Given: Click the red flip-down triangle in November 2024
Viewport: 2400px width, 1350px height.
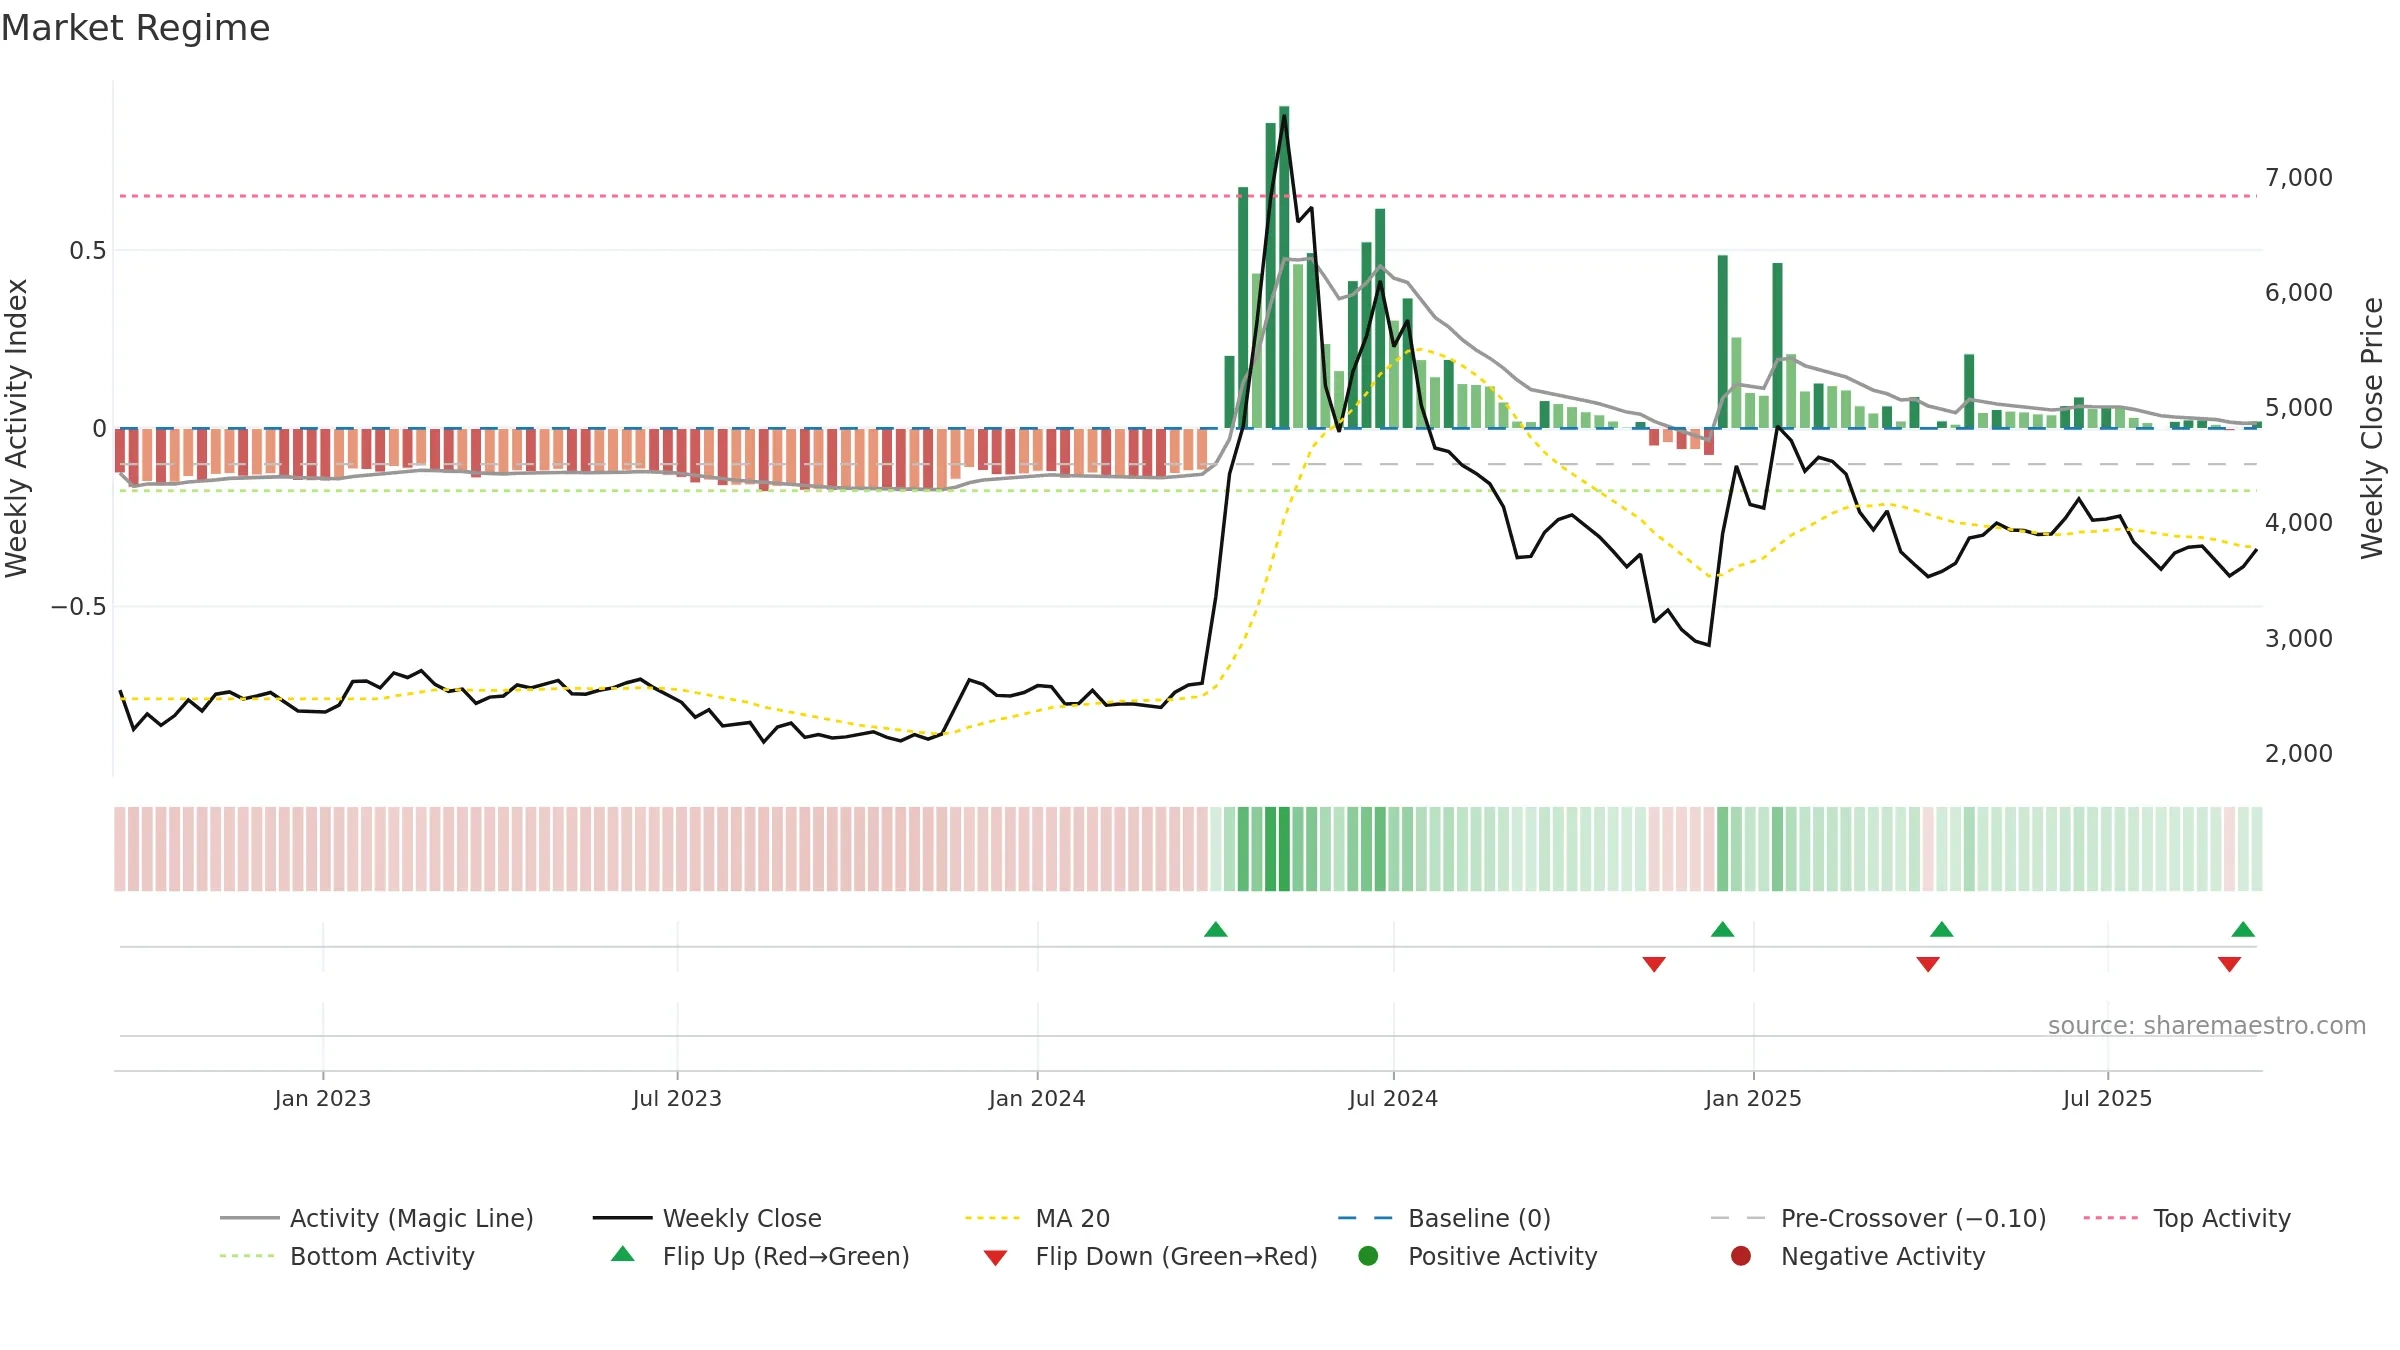Looking at the screenshot, I should coord(1654,964).
